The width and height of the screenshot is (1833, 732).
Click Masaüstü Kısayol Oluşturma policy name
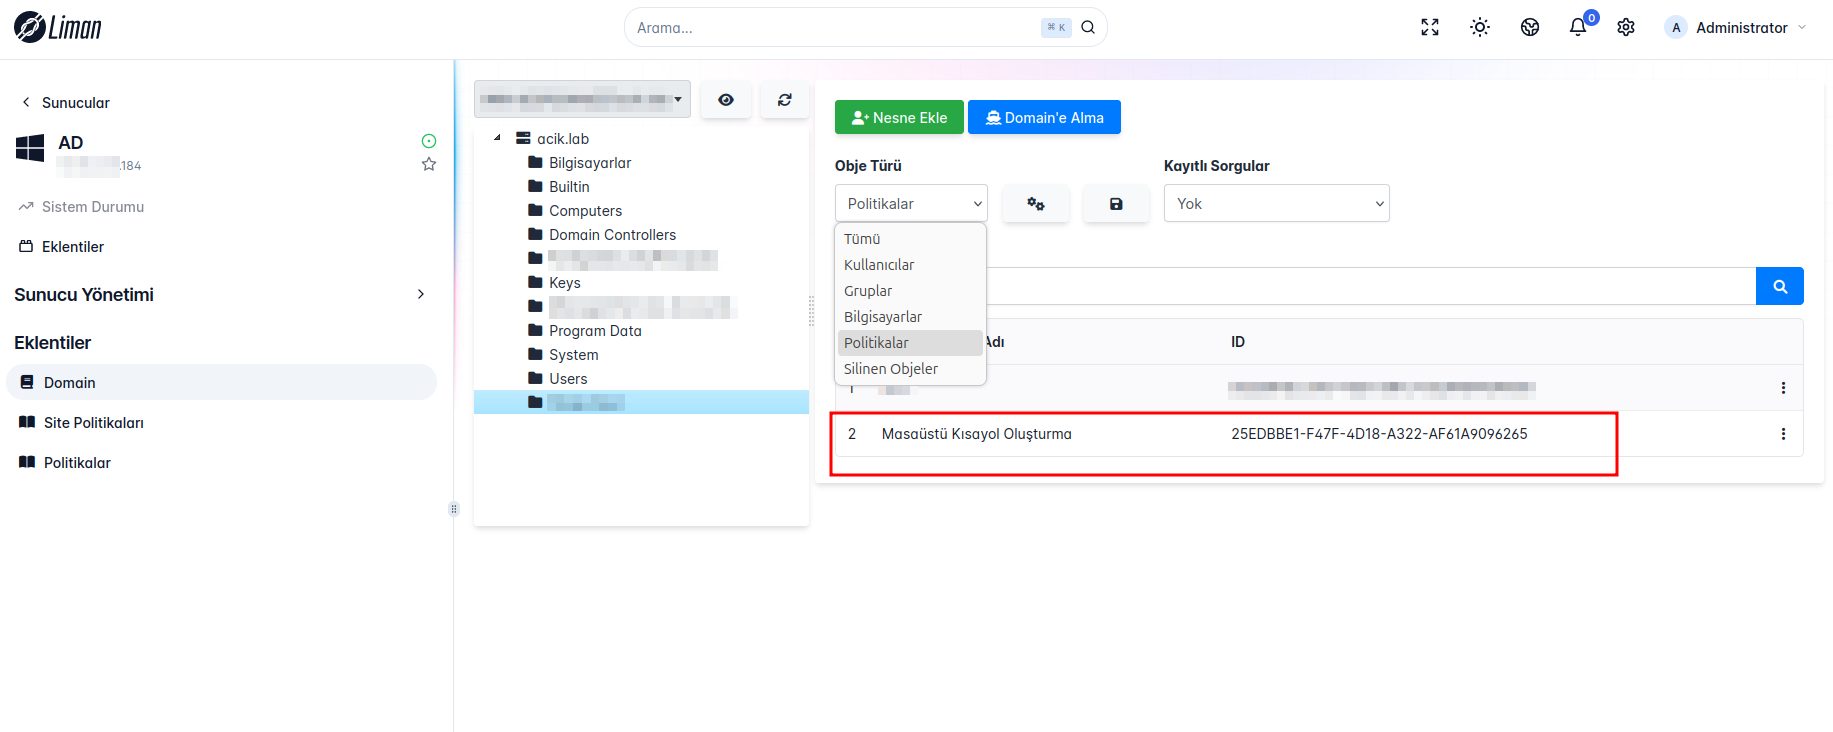(x=976, y=434)
